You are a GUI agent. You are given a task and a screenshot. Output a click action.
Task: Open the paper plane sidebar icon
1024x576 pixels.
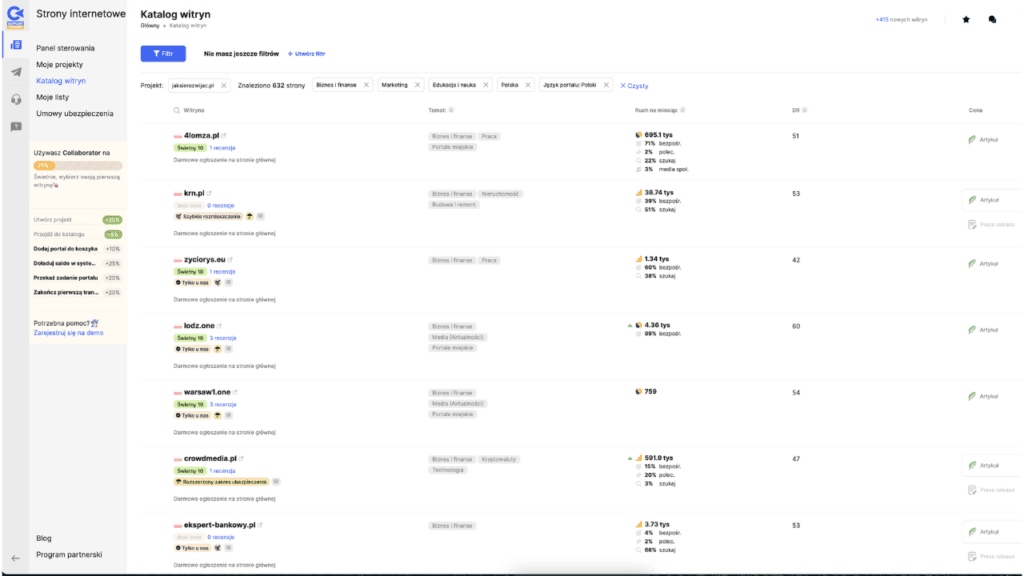(x=16, y=72)
